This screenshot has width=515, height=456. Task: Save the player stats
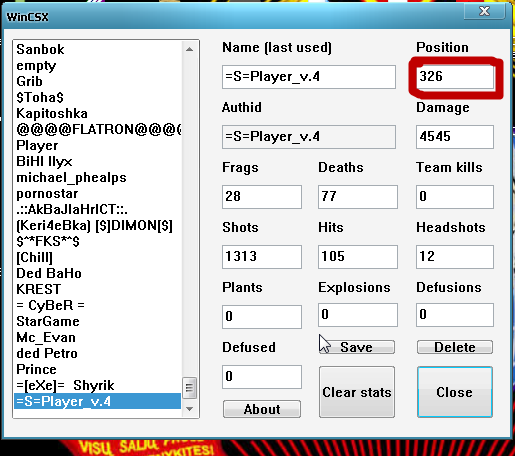tap(357, 347)
